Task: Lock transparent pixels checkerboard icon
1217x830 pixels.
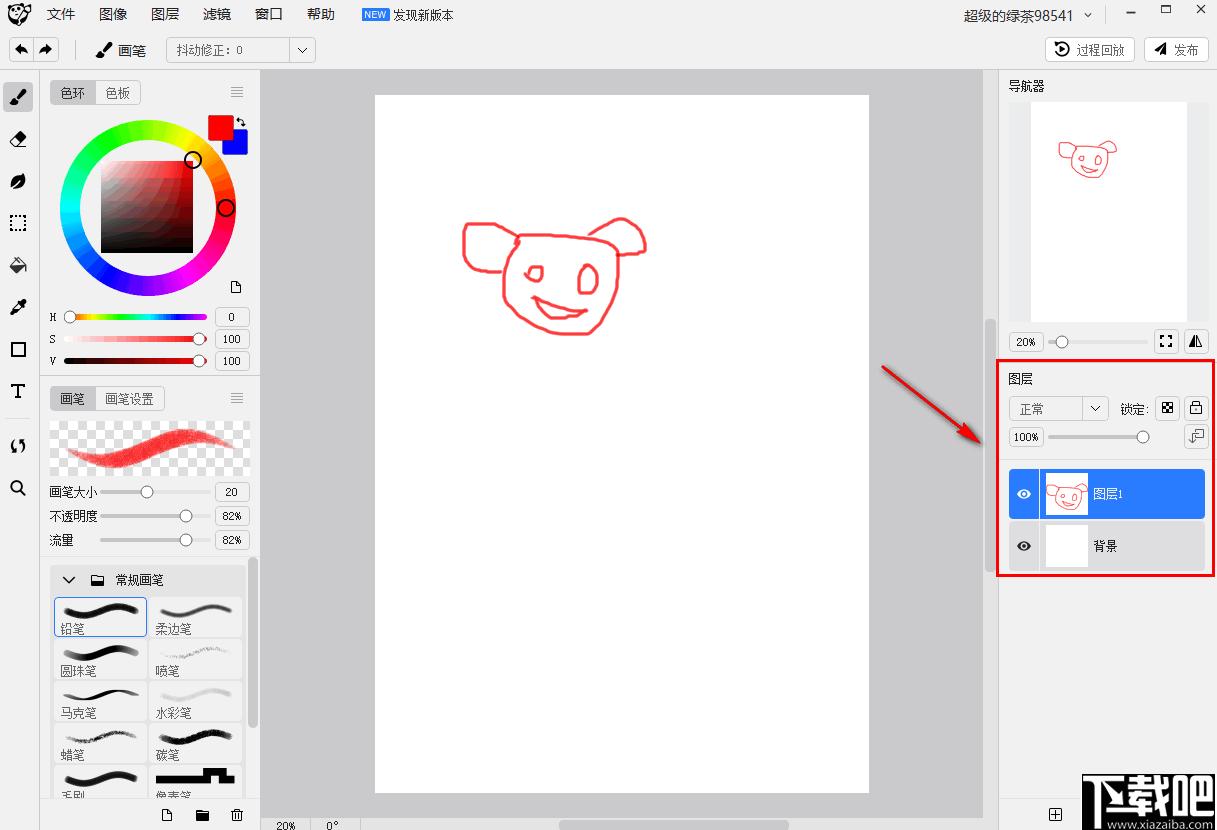Action: pyautogui.click(x=1167, y=408)
